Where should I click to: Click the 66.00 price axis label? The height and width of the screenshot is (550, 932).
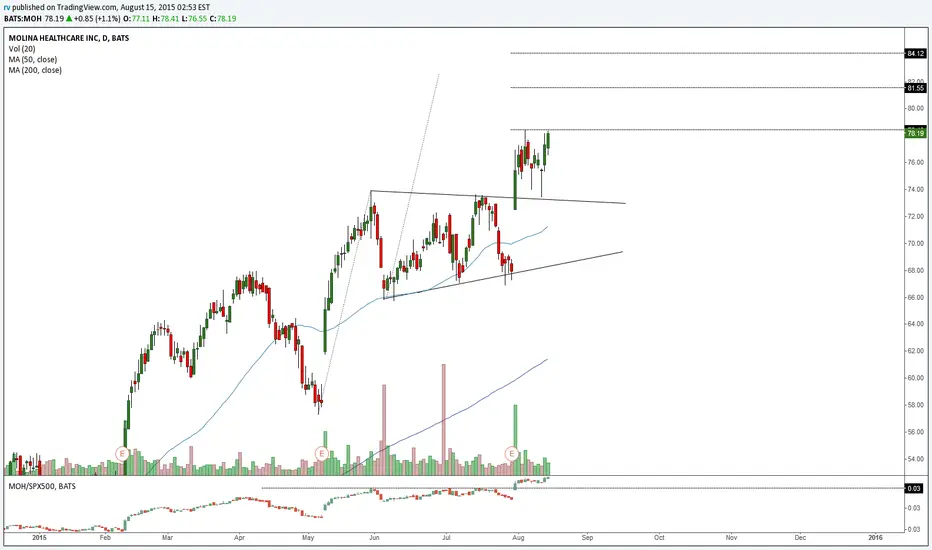pyautogui.click(x=915, y=297)
